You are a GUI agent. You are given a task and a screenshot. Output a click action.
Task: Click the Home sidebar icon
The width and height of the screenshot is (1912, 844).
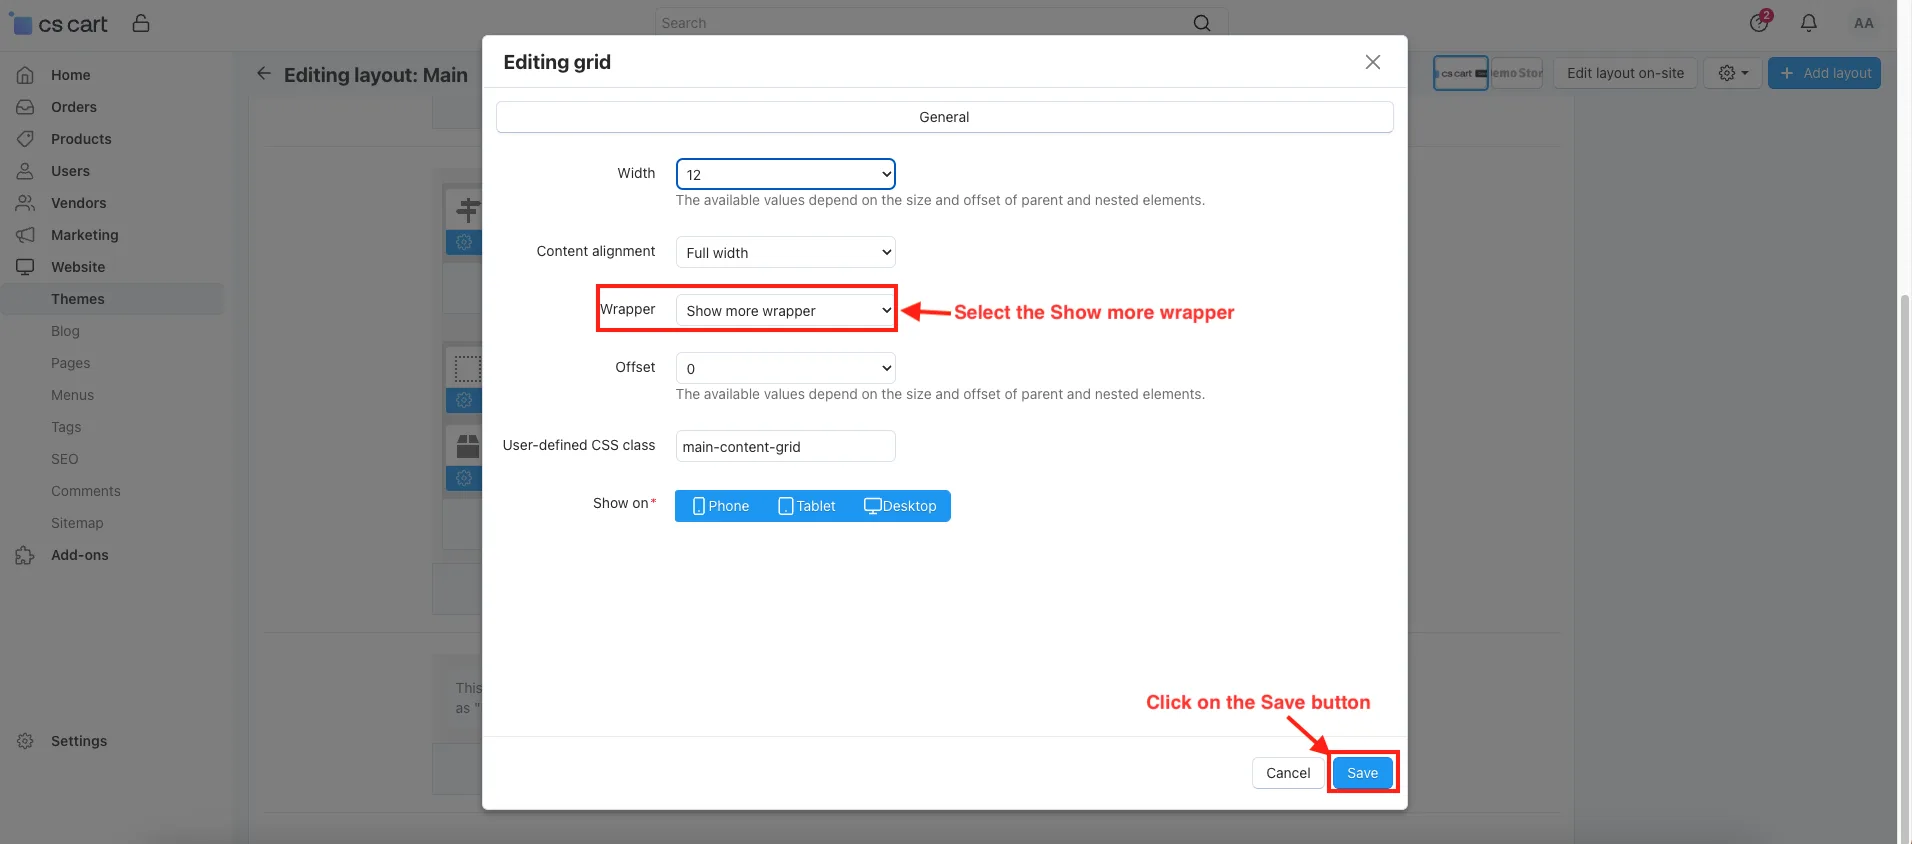pos(26,75)
